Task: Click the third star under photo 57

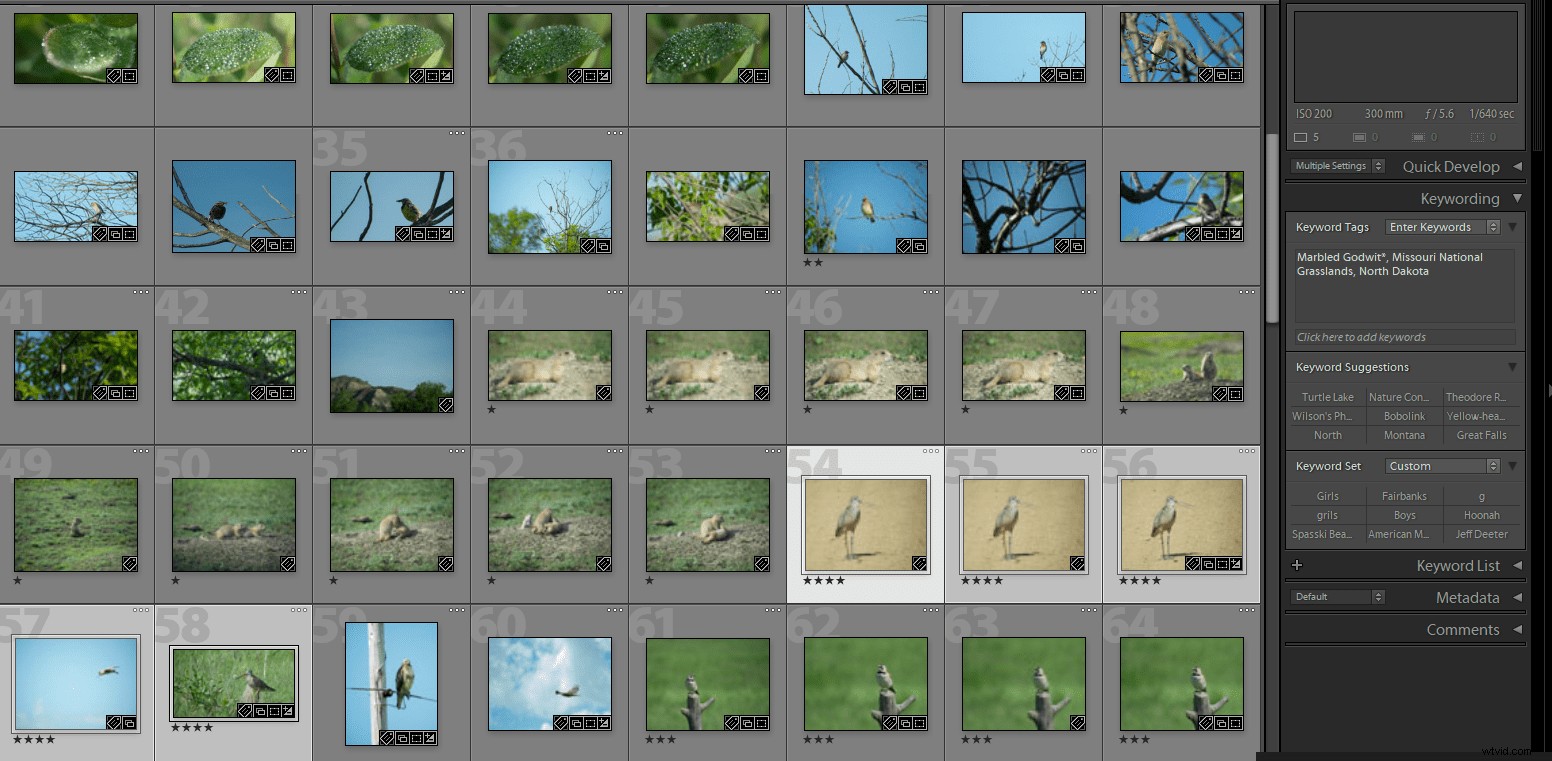Action: (x=39, y=738)
